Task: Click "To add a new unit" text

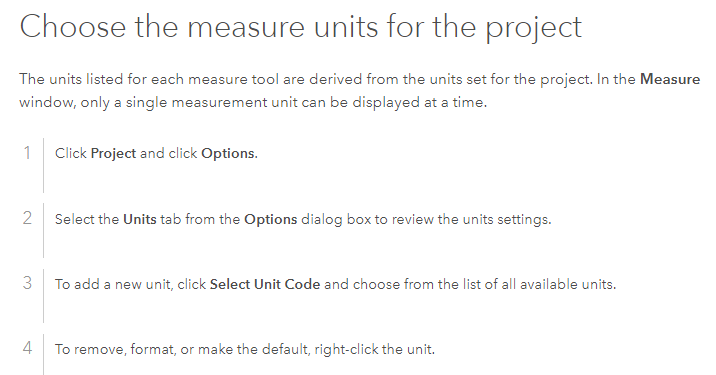Action: coord(113,284)
